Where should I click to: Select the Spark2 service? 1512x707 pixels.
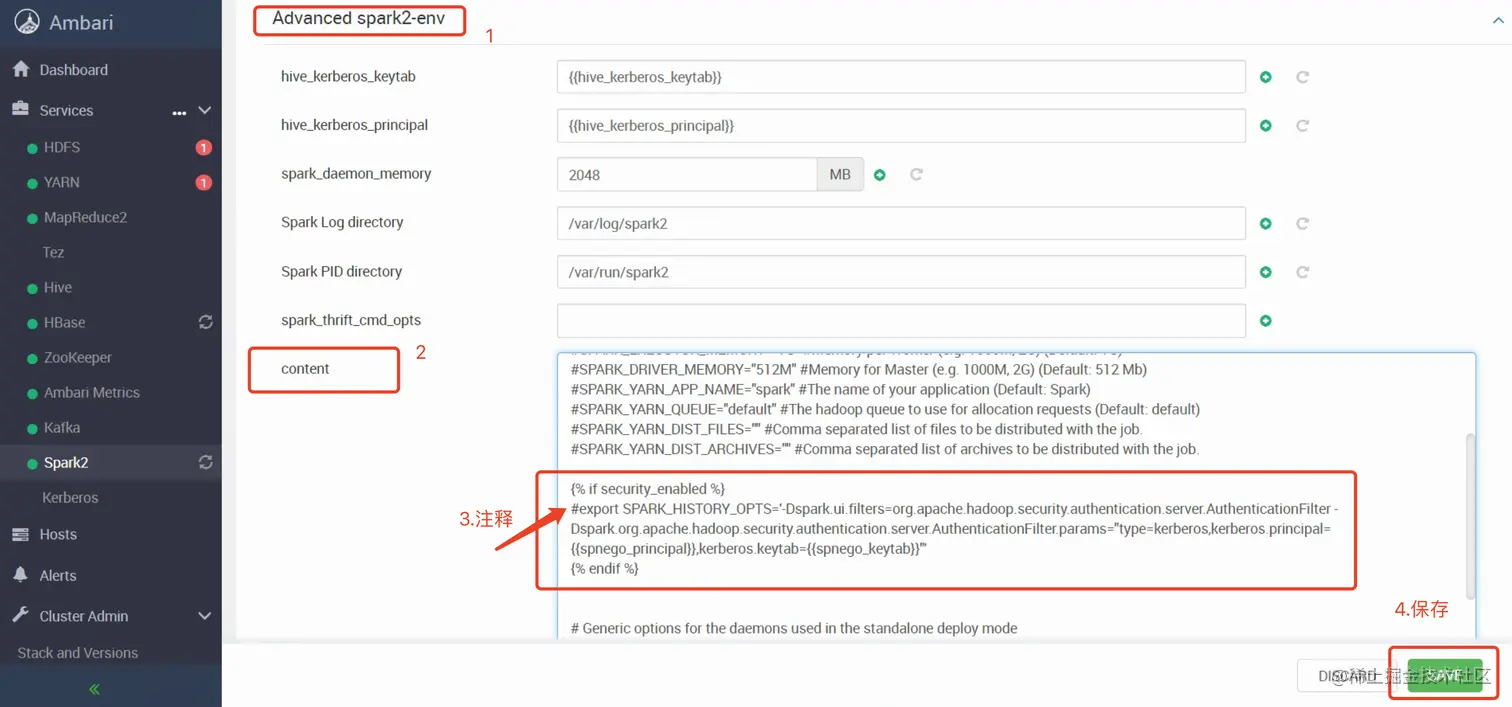pyautogui.click(x=66, y=463)
